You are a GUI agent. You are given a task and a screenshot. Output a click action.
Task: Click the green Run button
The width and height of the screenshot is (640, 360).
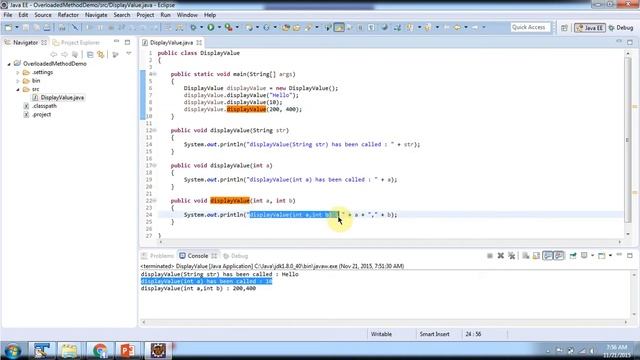coord(211,27)
